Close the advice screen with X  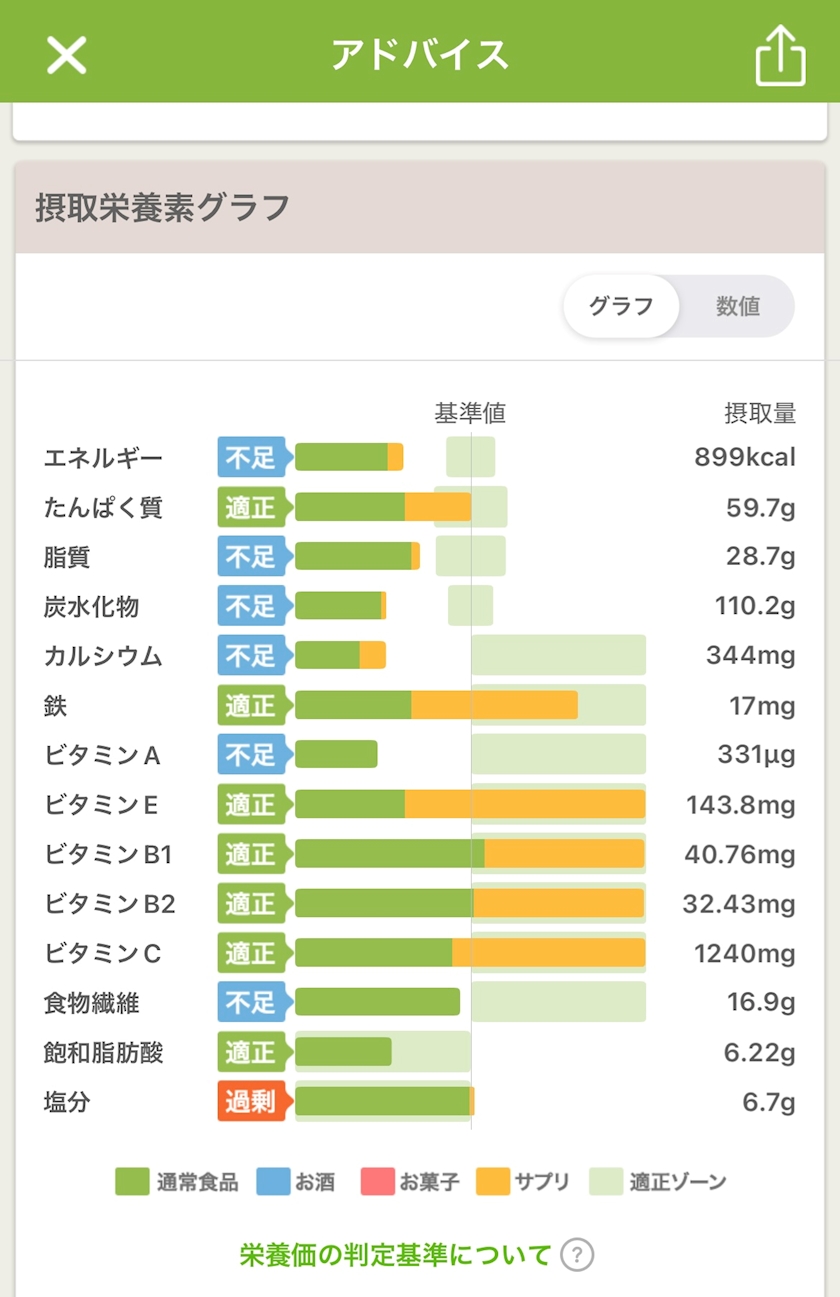pos(67,55)
